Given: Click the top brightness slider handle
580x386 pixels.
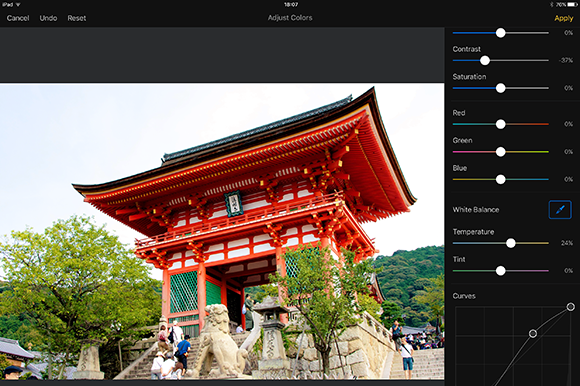Looking at the screenshot, I should (500, 33).
